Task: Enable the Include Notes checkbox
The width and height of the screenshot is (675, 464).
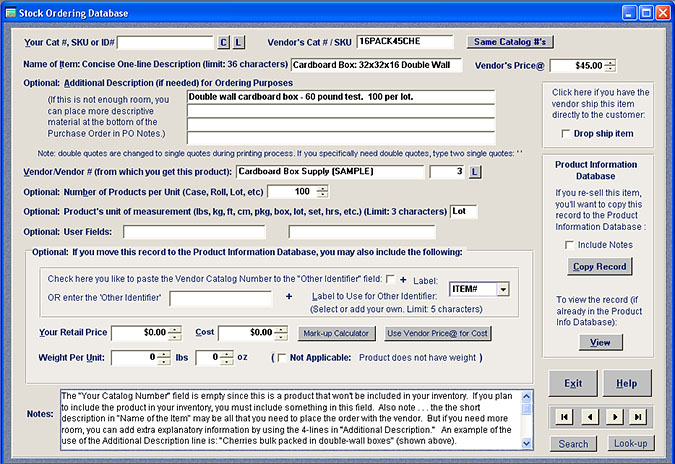Action: pyautogui.click(x=569, y=245)
